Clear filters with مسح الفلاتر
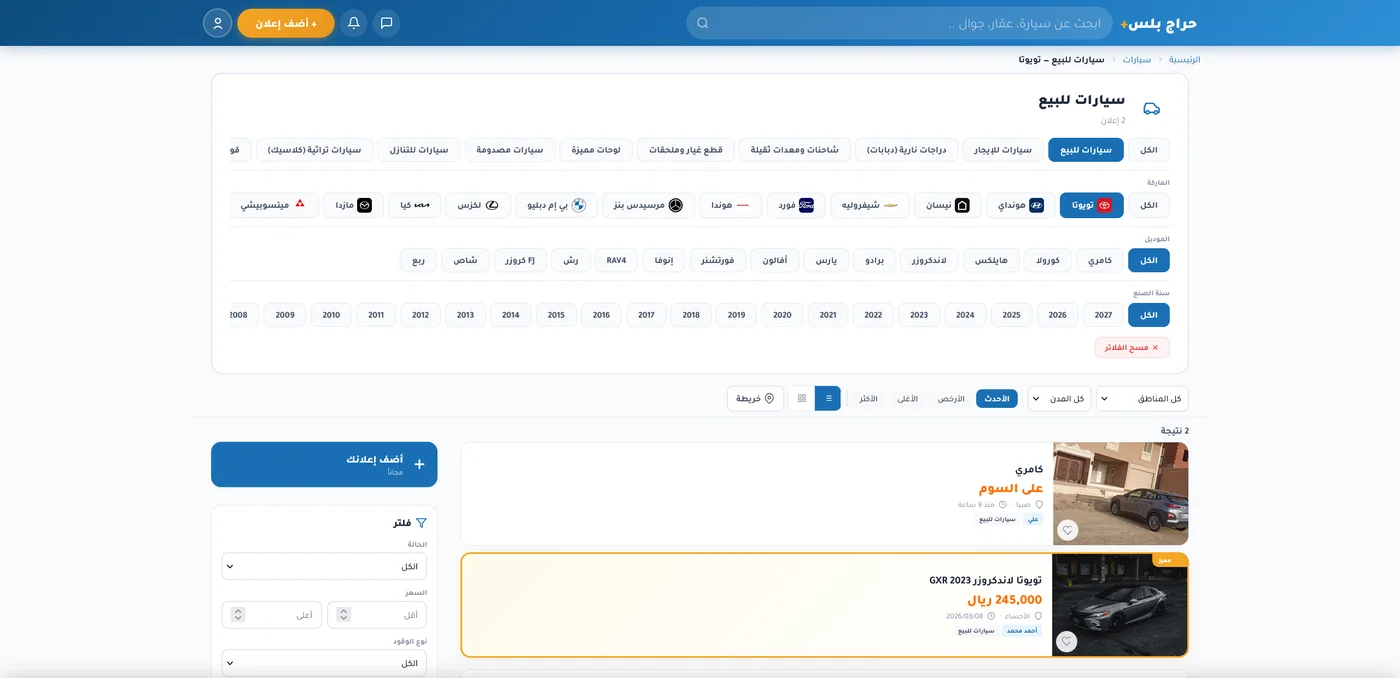 pos(1132,348)
